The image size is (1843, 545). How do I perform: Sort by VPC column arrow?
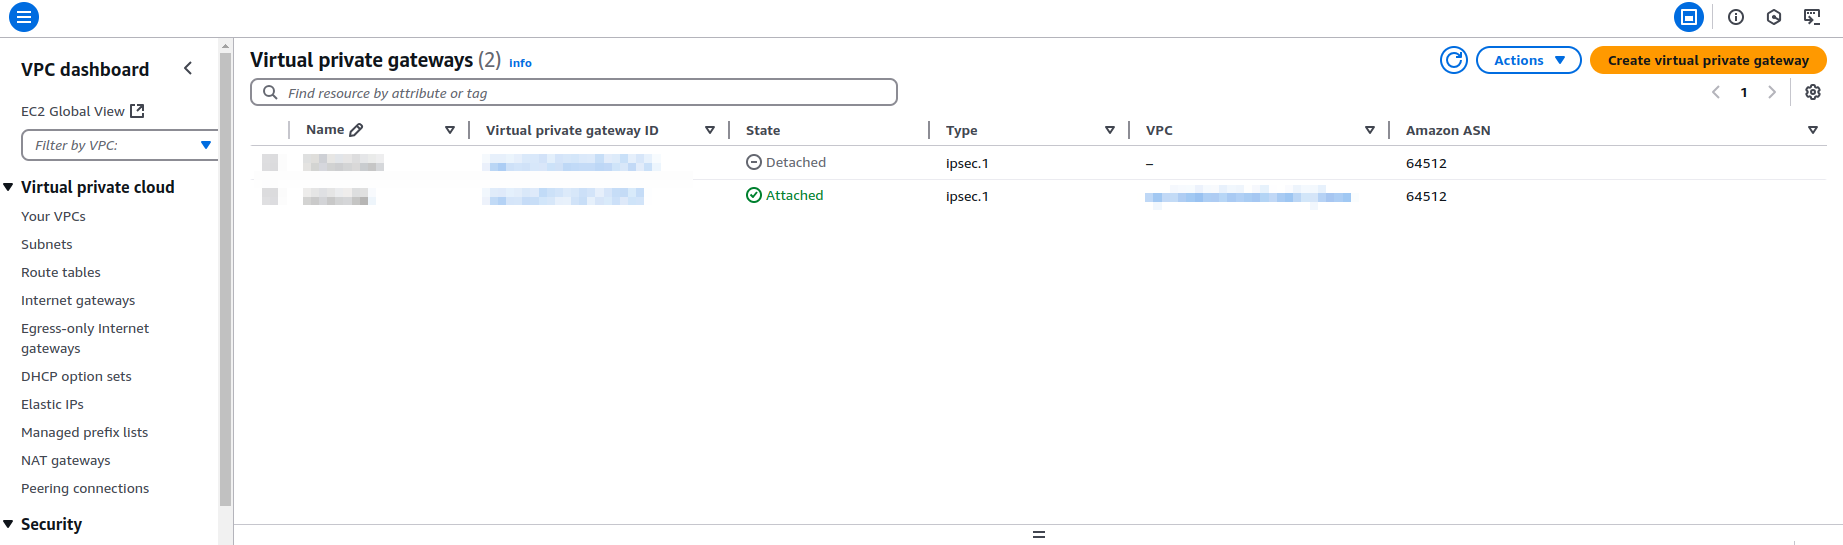(x=1370, y=130)
